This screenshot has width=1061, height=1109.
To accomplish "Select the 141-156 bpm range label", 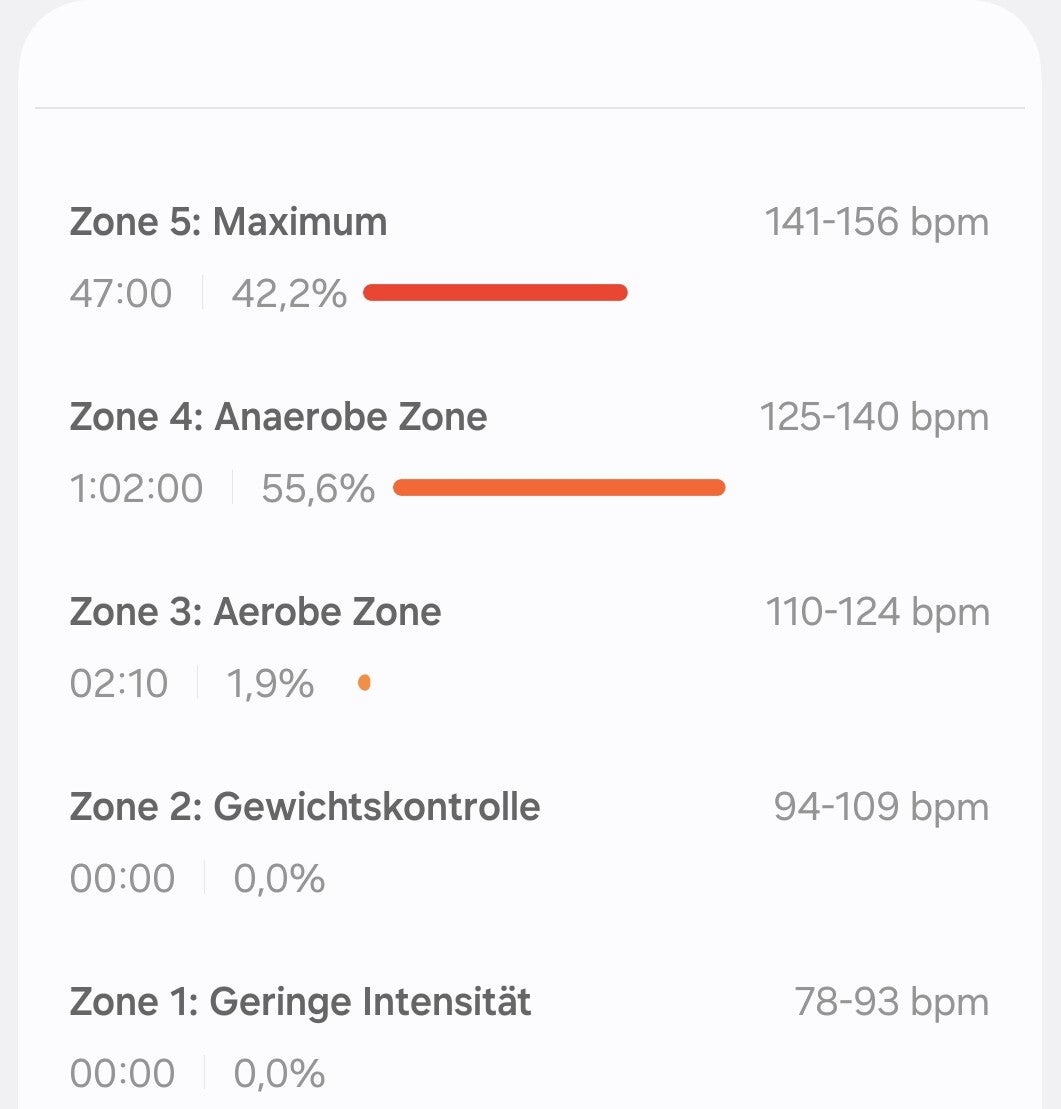I will tap(876, 222).
